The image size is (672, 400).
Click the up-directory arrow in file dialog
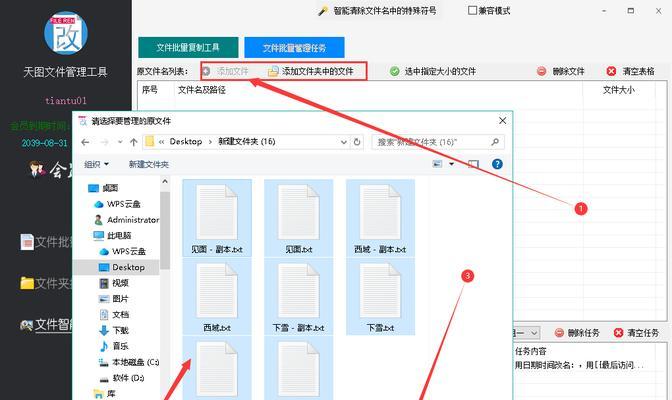(132, 142)
